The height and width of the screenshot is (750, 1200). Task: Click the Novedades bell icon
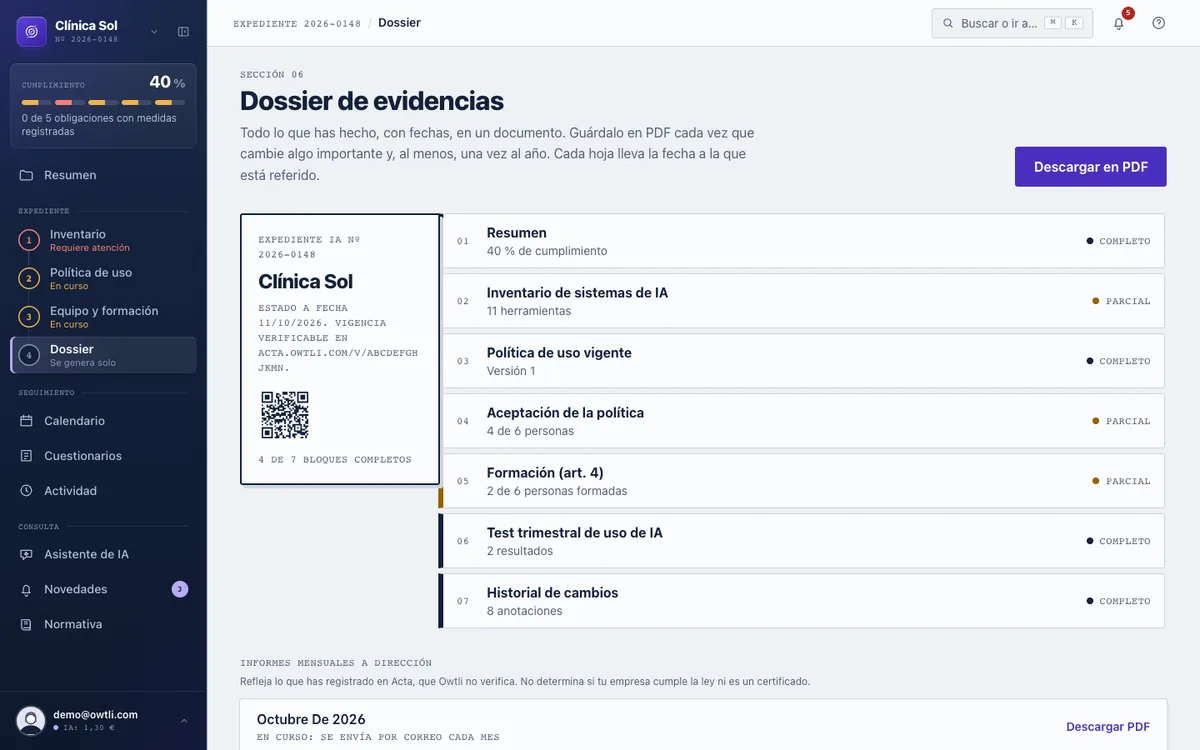[x=27, y=589]
